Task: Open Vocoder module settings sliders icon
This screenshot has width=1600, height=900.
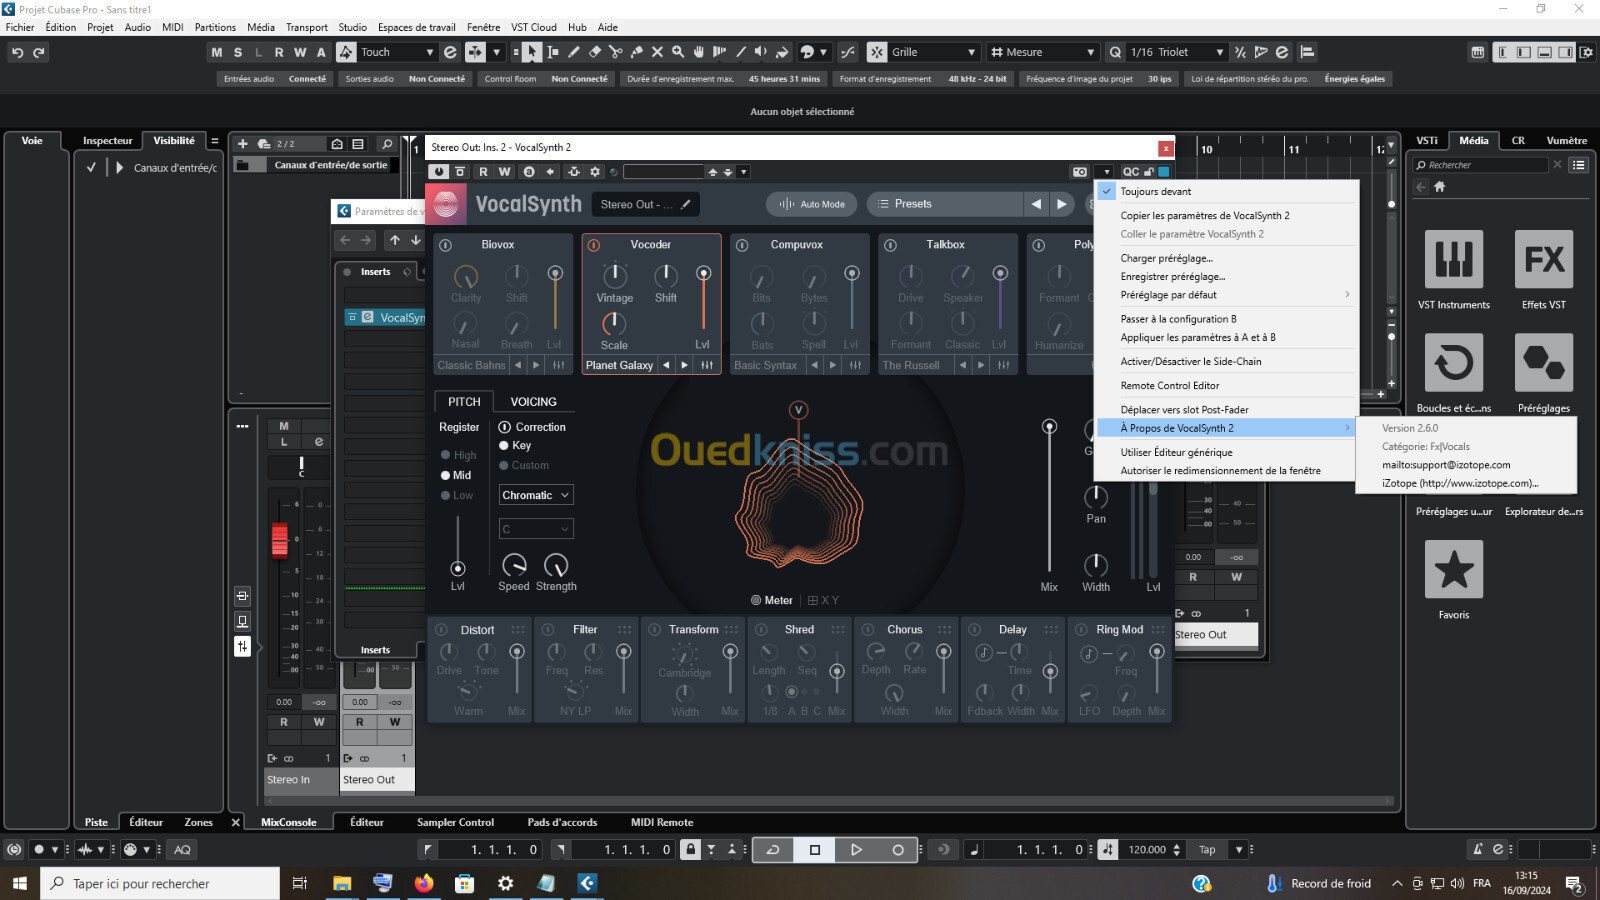Action: [x=707, y=365]
